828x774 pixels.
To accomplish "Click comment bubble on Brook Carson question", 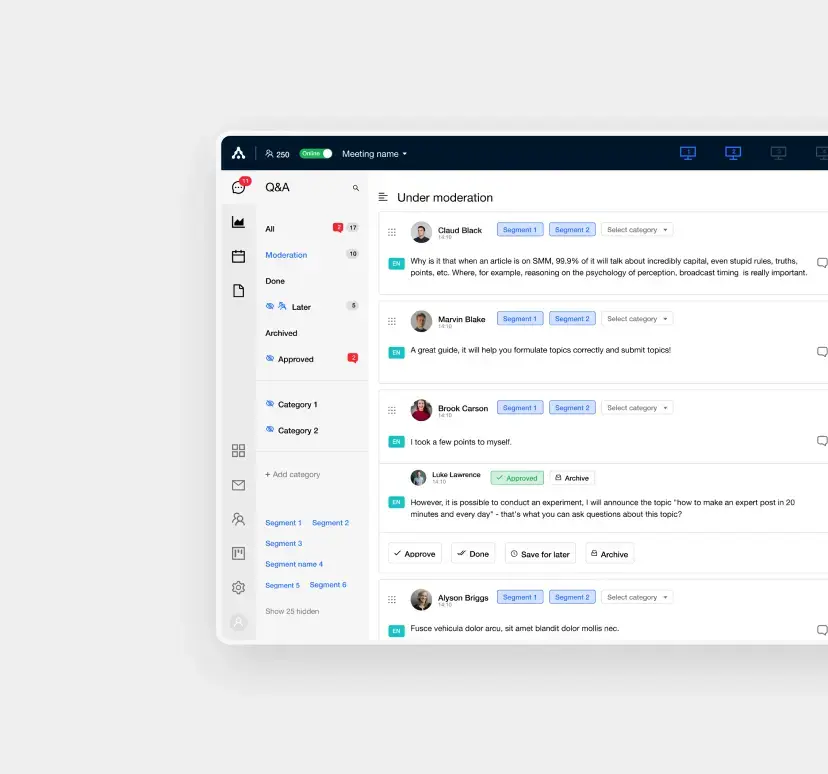I will click(822, 441).
